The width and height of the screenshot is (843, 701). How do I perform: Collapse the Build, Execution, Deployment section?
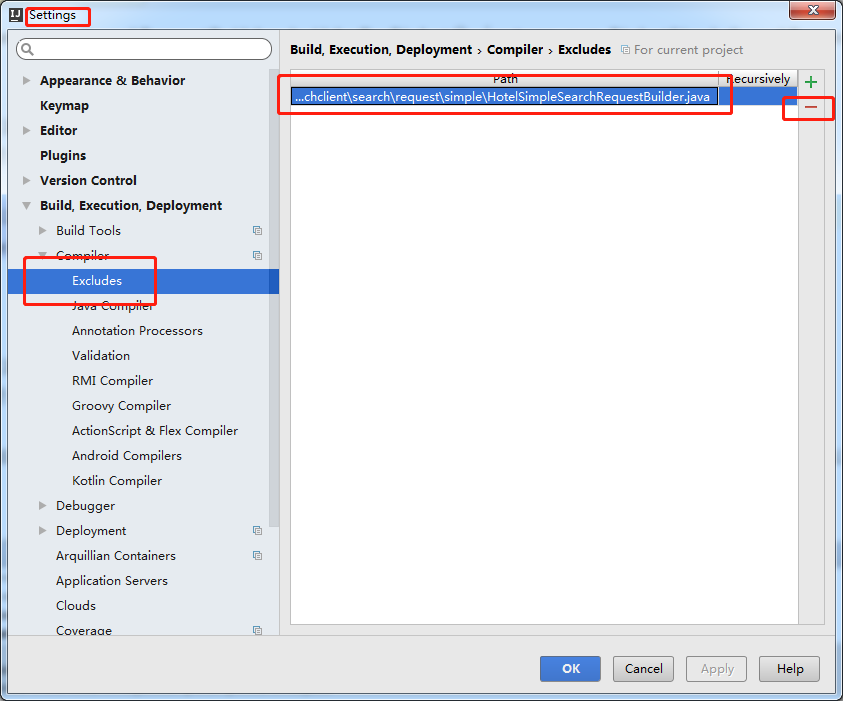[25, 205]
